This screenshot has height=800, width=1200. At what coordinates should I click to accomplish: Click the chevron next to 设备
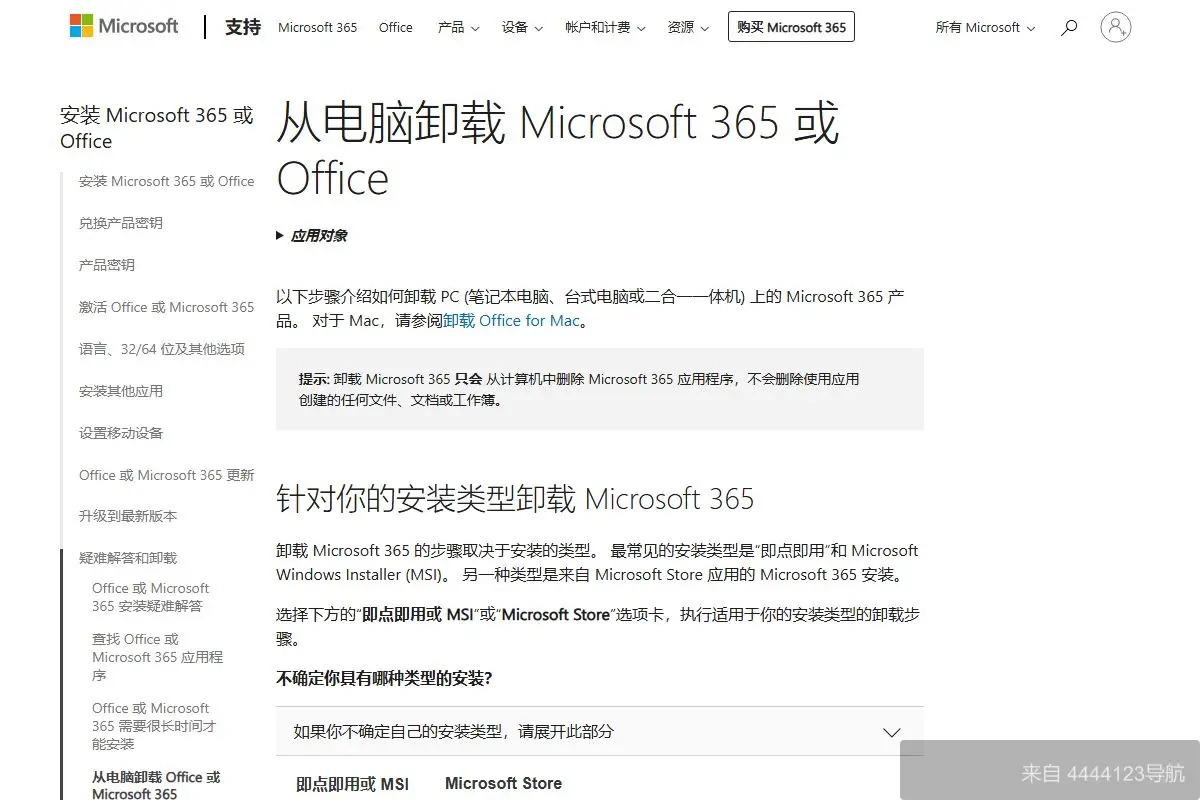point(538,29)
